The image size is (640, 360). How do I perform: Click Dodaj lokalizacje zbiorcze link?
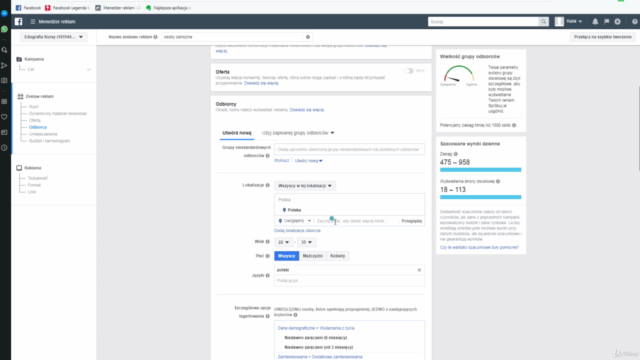pyautogui.click(x=297, y=231)
